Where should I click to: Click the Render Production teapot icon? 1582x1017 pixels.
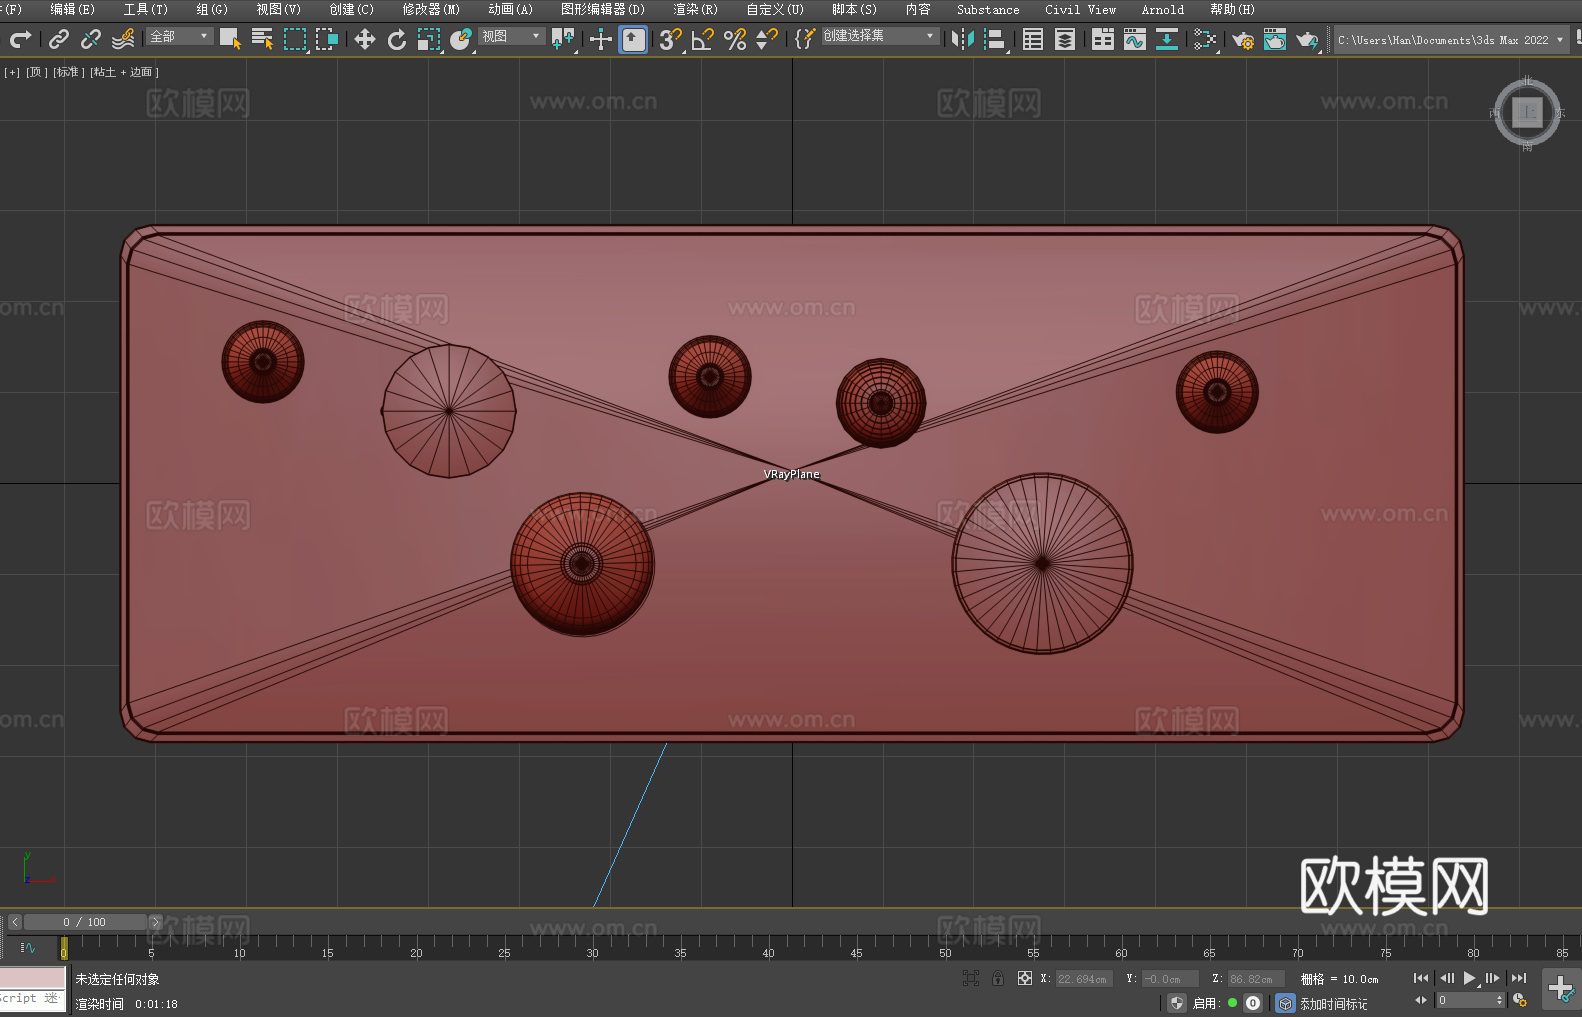[x=1307, y=39]
